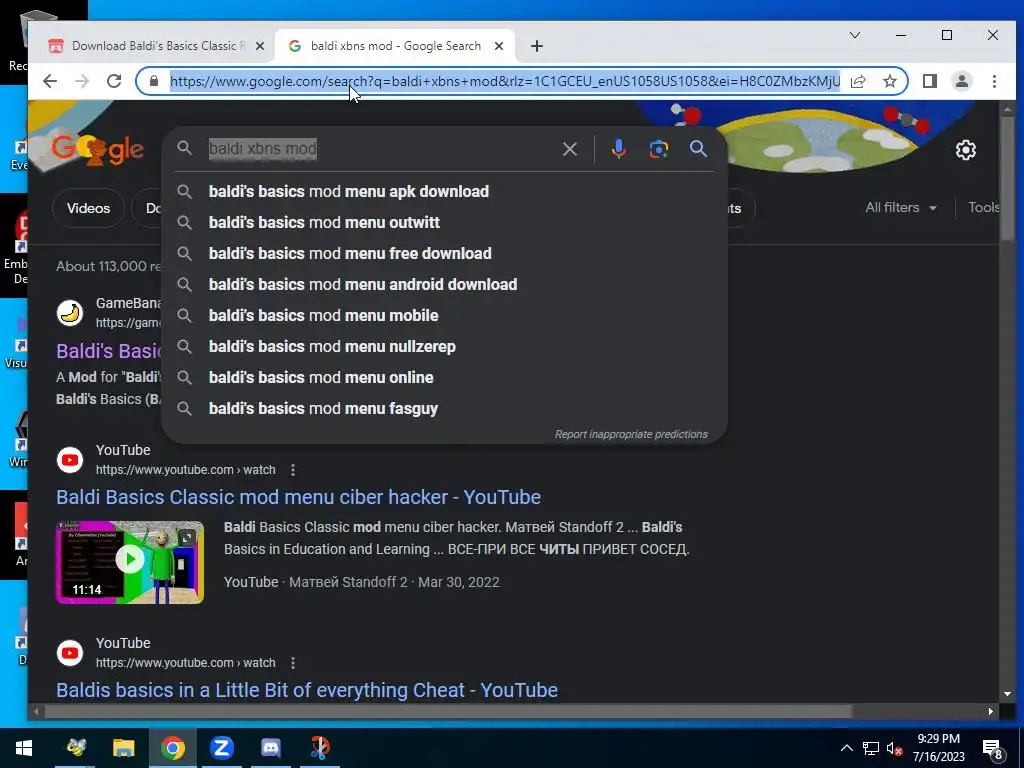Select baldi xbns mod Google Search tab

tap(395, 46)
